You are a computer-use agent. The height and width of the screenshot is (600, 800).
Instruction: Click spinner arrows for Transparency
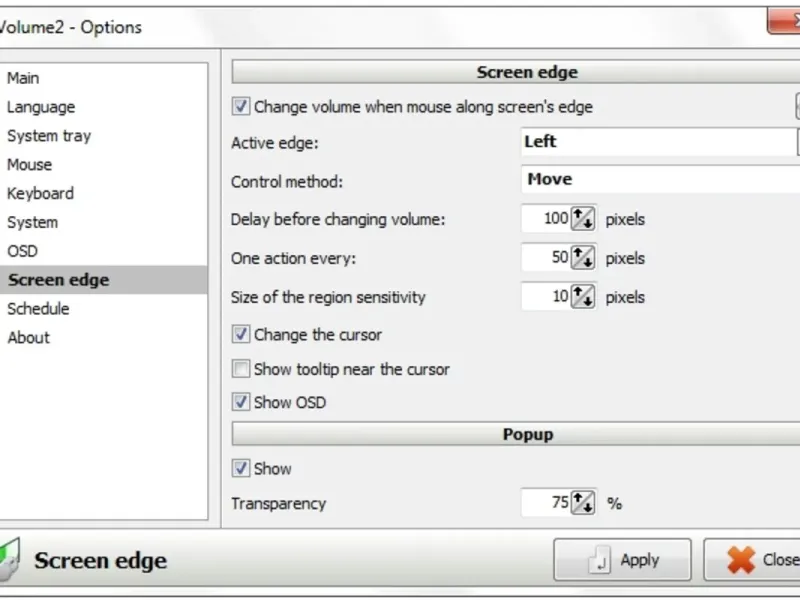tap(583, 503)
